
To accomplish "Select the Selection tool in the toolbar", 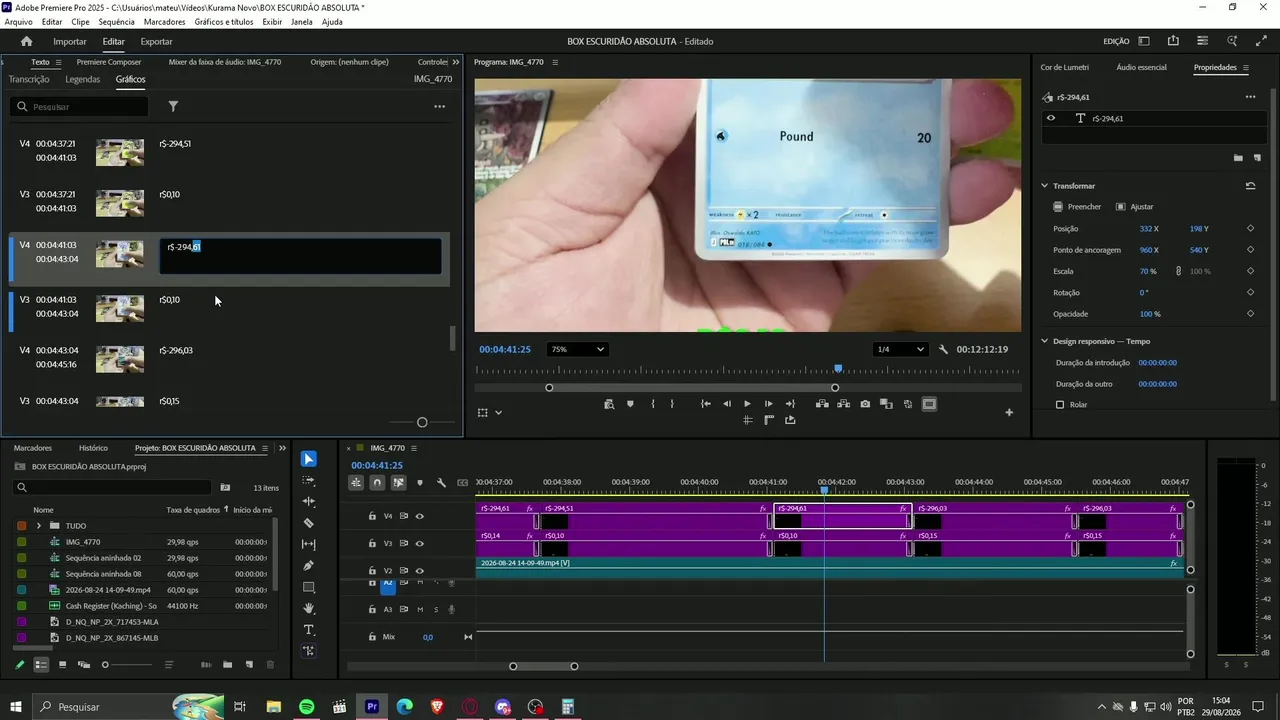I will click(x=309, y=459).
